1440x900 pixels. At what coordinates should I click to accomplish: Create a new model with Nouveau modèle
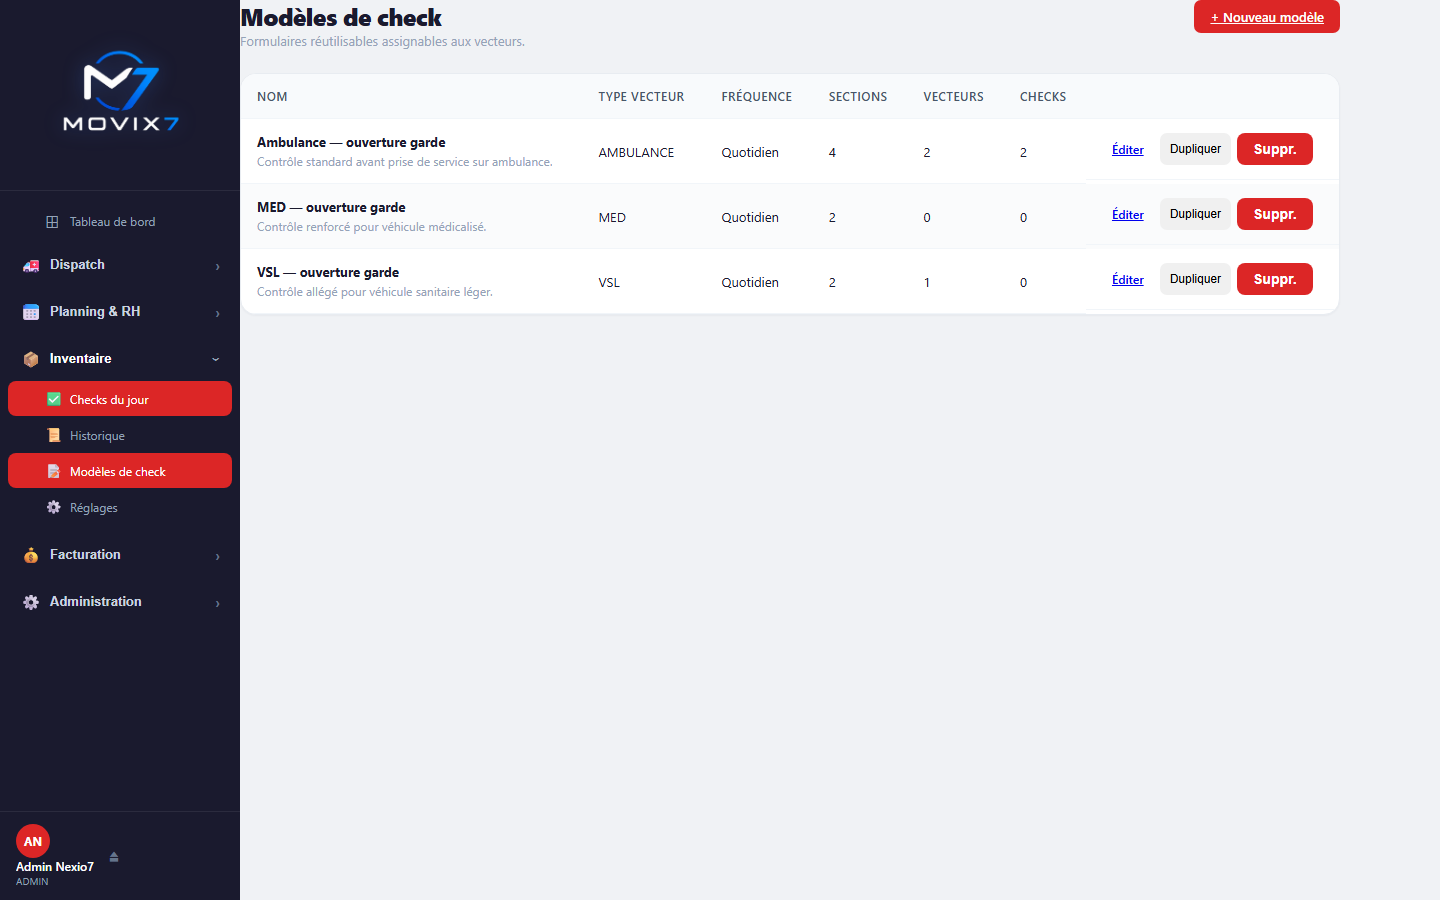coord(1267,17)
